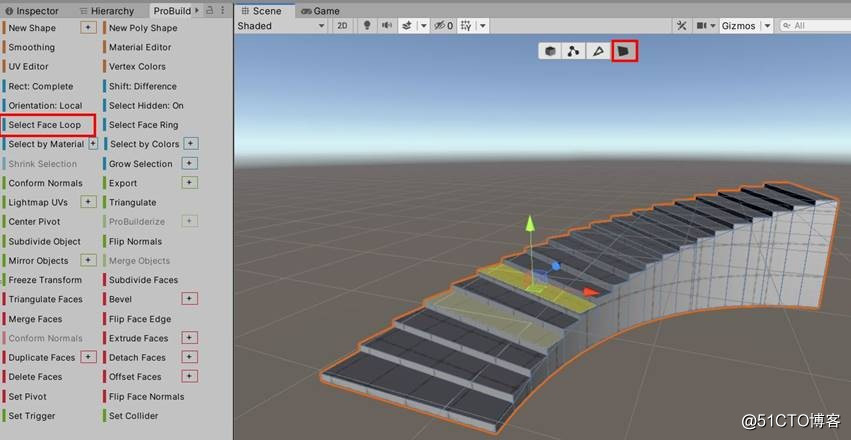Click Merge Faces button

pos(35,318)
